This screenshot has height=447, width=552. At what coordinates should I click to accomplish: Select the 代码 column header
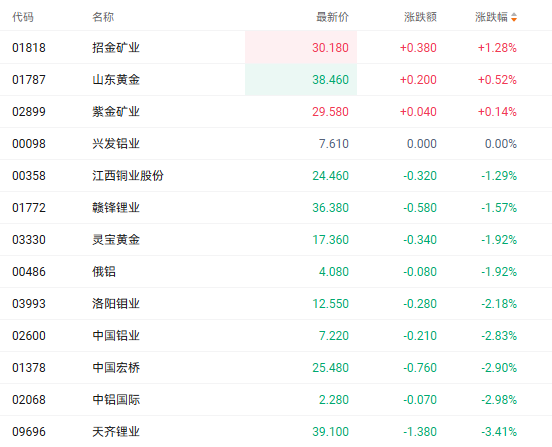[23, 17]
